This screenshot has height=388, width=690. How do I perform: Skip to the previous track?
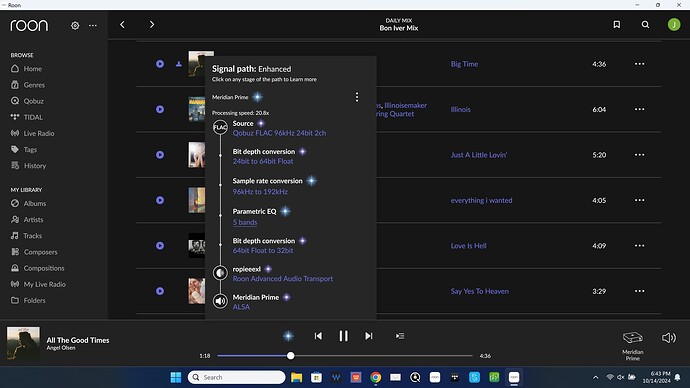point(318,336)
